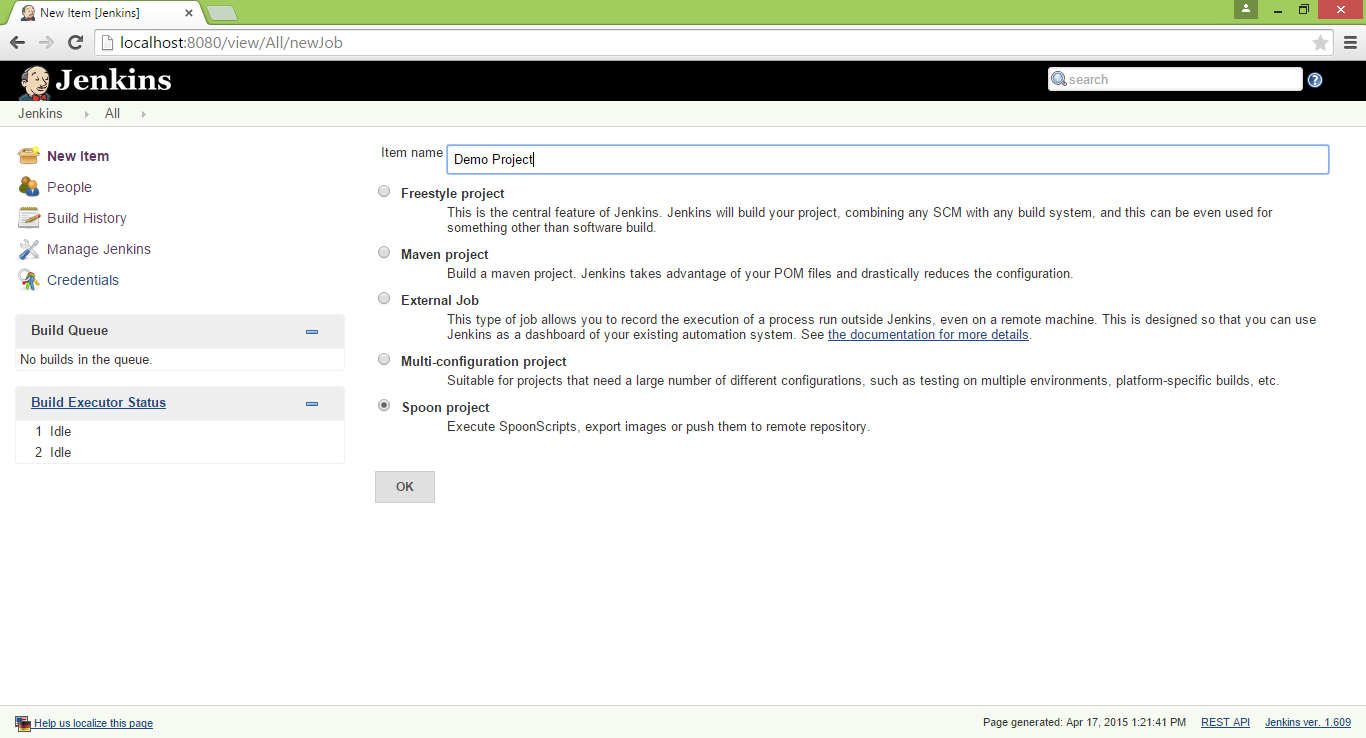The image size is (1366, 738).
Task: Select the Maven project radio button
Action: pyautogui.click(x=384, y=253)
